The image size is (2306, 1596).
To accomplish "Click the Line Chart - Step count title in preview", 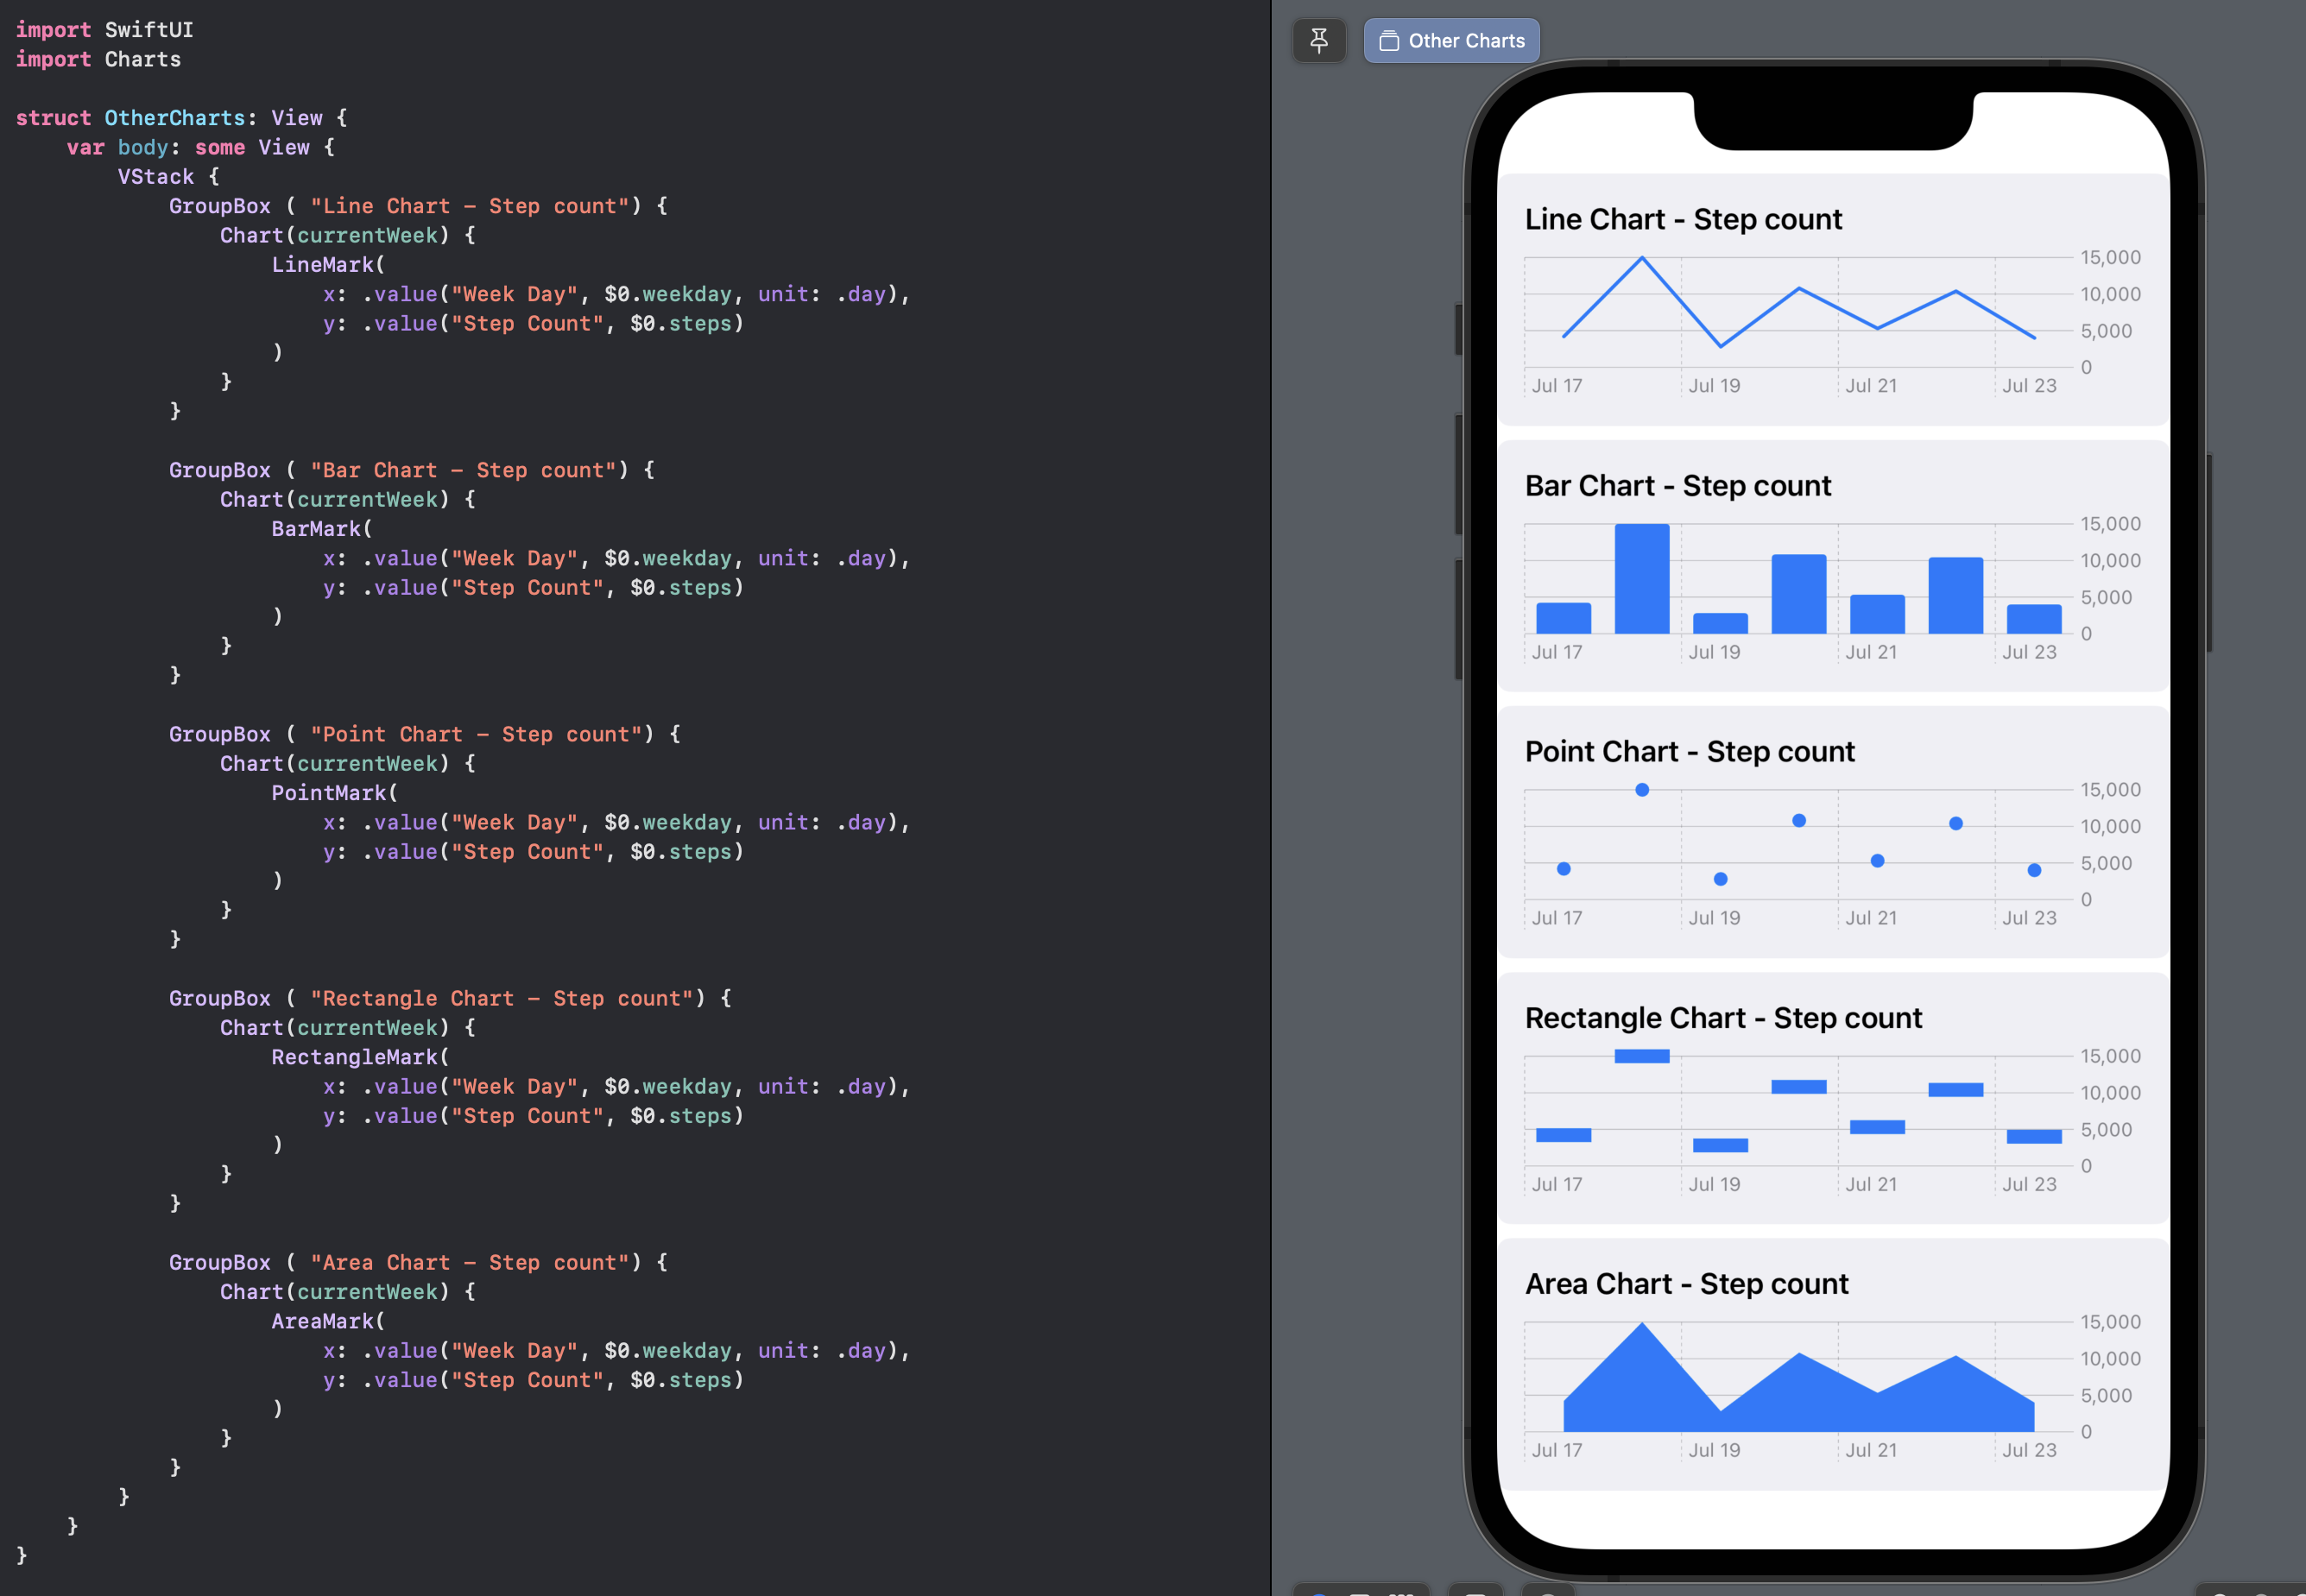I will click(1683, 218).
